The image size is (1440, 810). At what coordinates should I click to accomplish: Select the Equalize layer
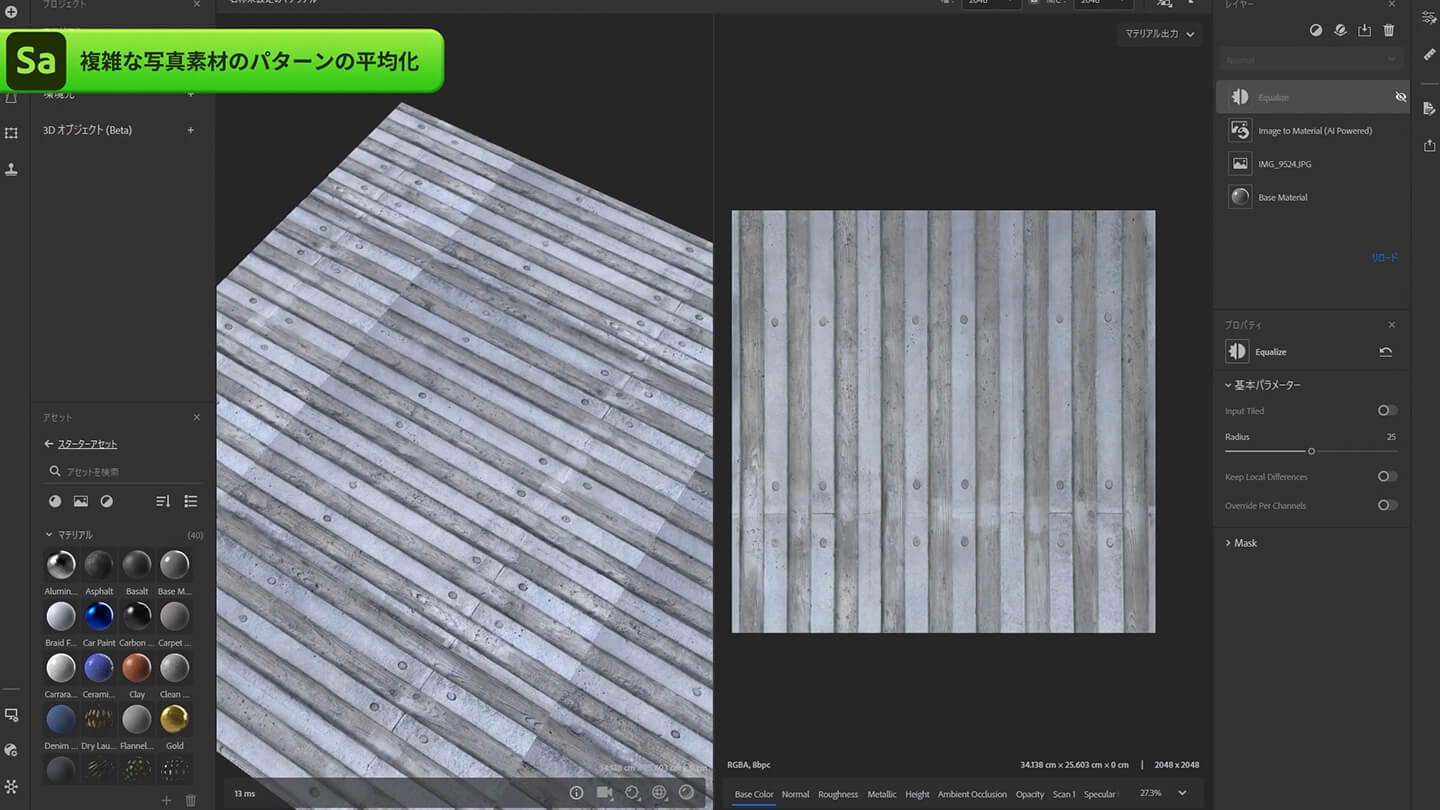[x=1313, y=97]
